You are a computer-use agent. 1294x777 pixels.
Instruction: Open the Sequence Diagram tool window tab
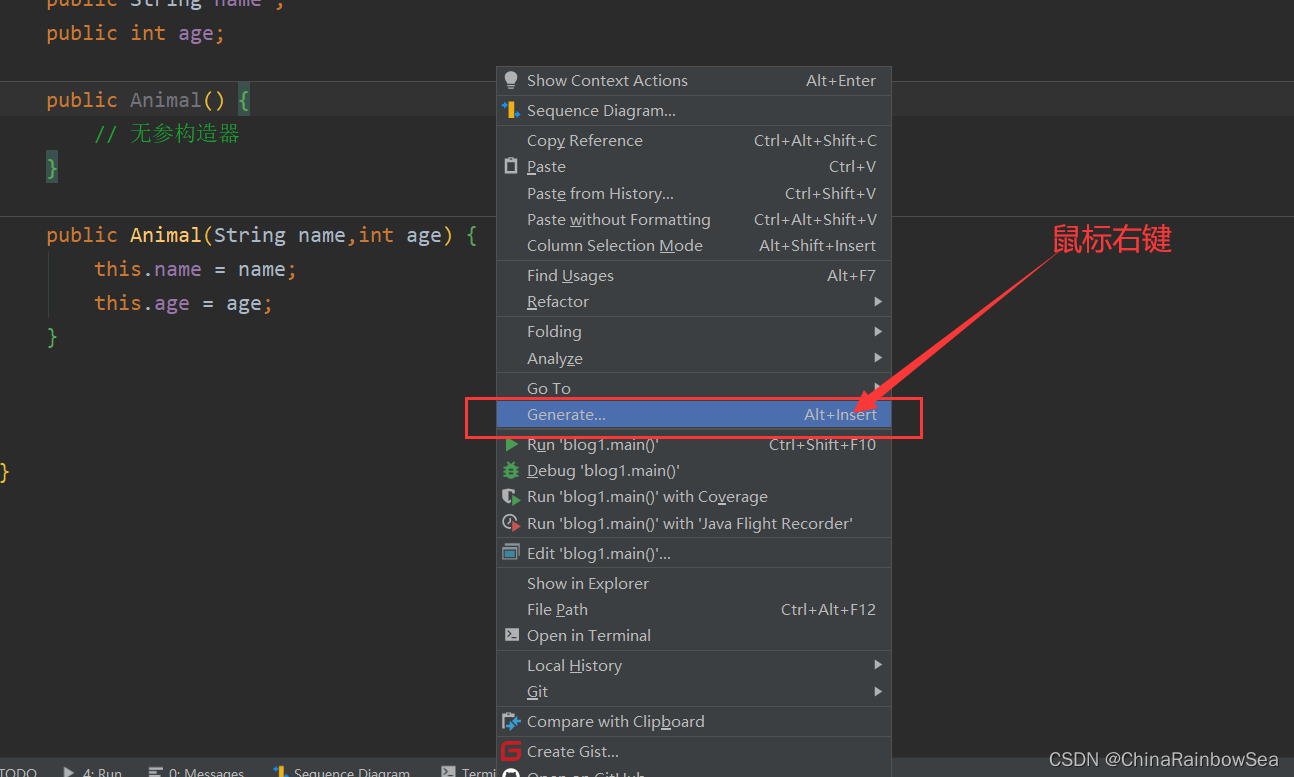tap(341, 771)
